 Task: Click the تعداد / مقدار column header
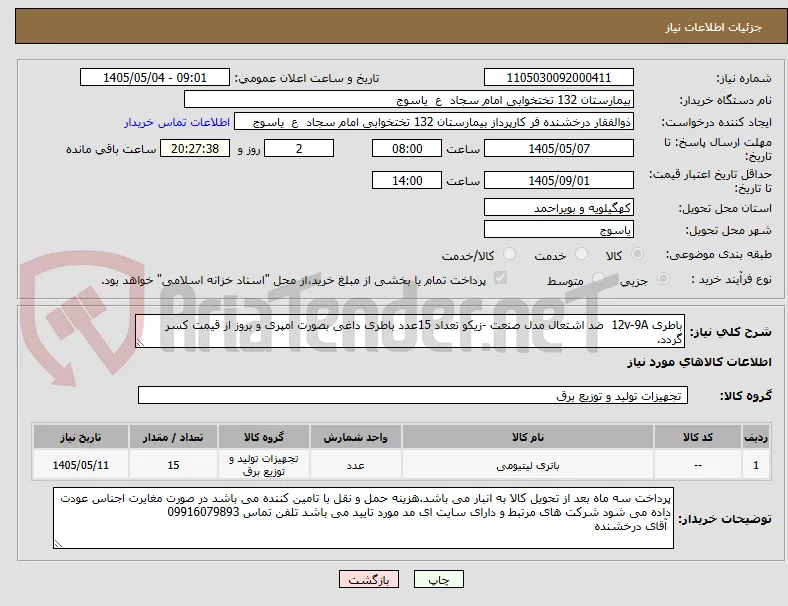click(173, 437)
